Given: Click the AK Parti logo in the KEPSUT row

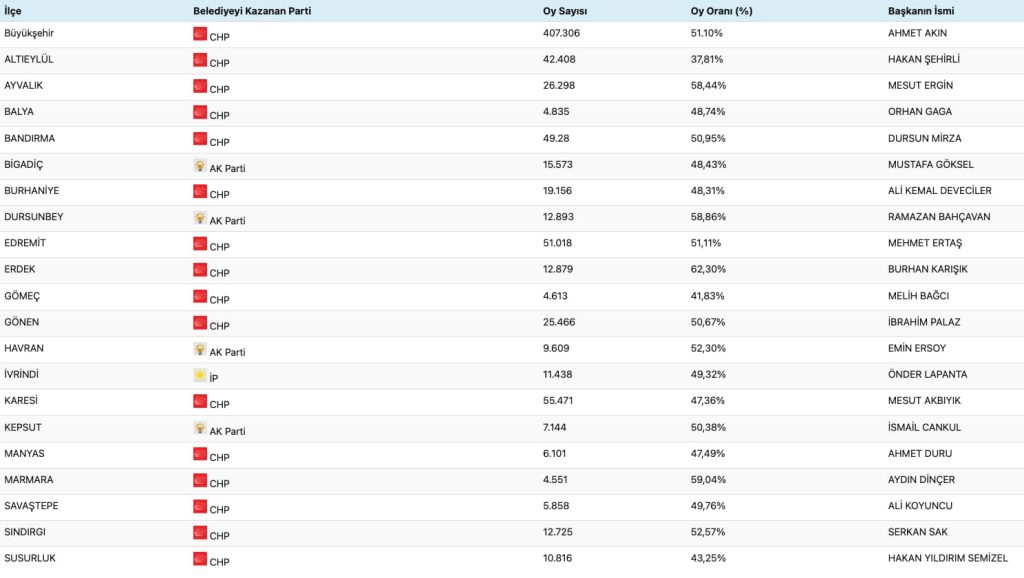Looking at the screenshot, I should (x=200, y=428).
